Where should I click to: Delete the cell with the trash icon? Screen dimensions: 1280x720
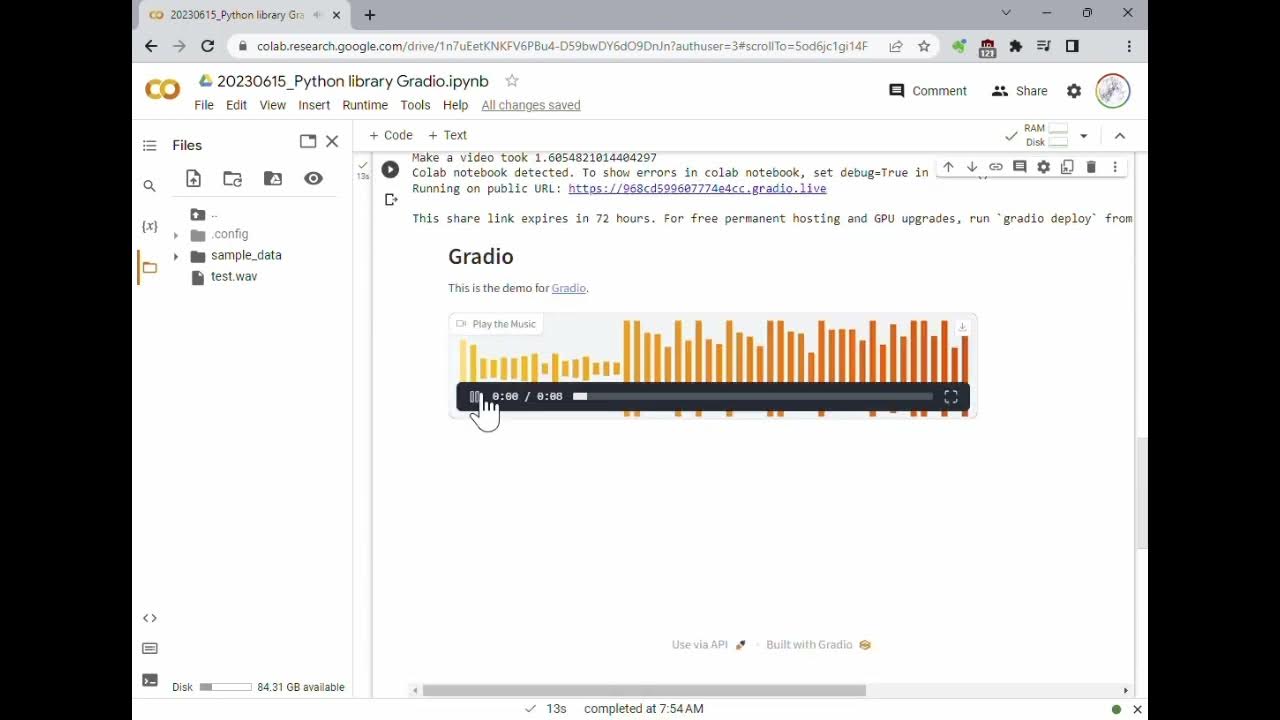pyautogui.click(x=1091, y=167)
